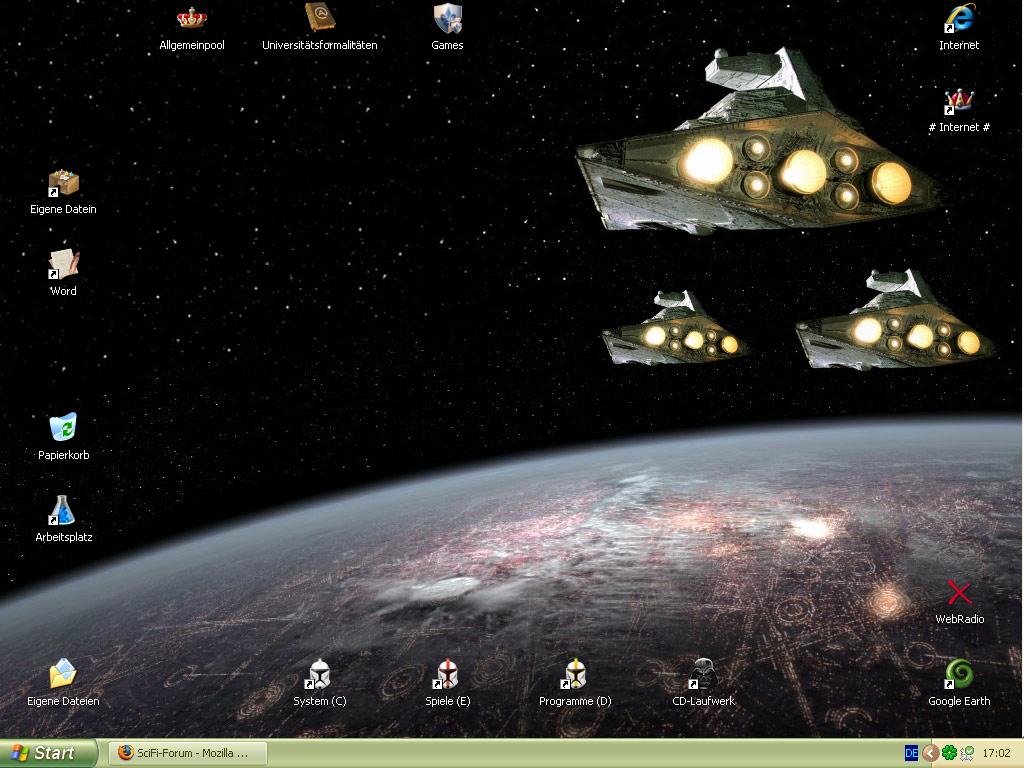Switch to SciFi-Forum Mozilla taskbar window
The image size is (1024, 768).
click(x=184, y=753)
